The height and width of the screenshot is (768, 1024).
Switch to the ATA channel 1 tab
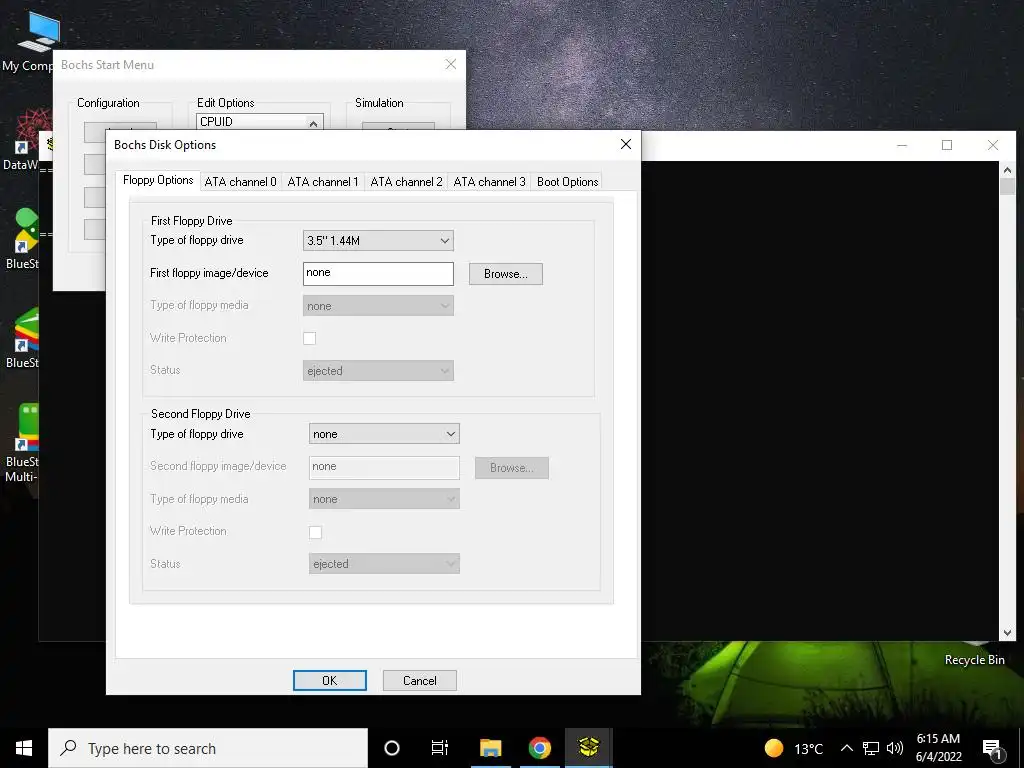click(x=323, y=182)
